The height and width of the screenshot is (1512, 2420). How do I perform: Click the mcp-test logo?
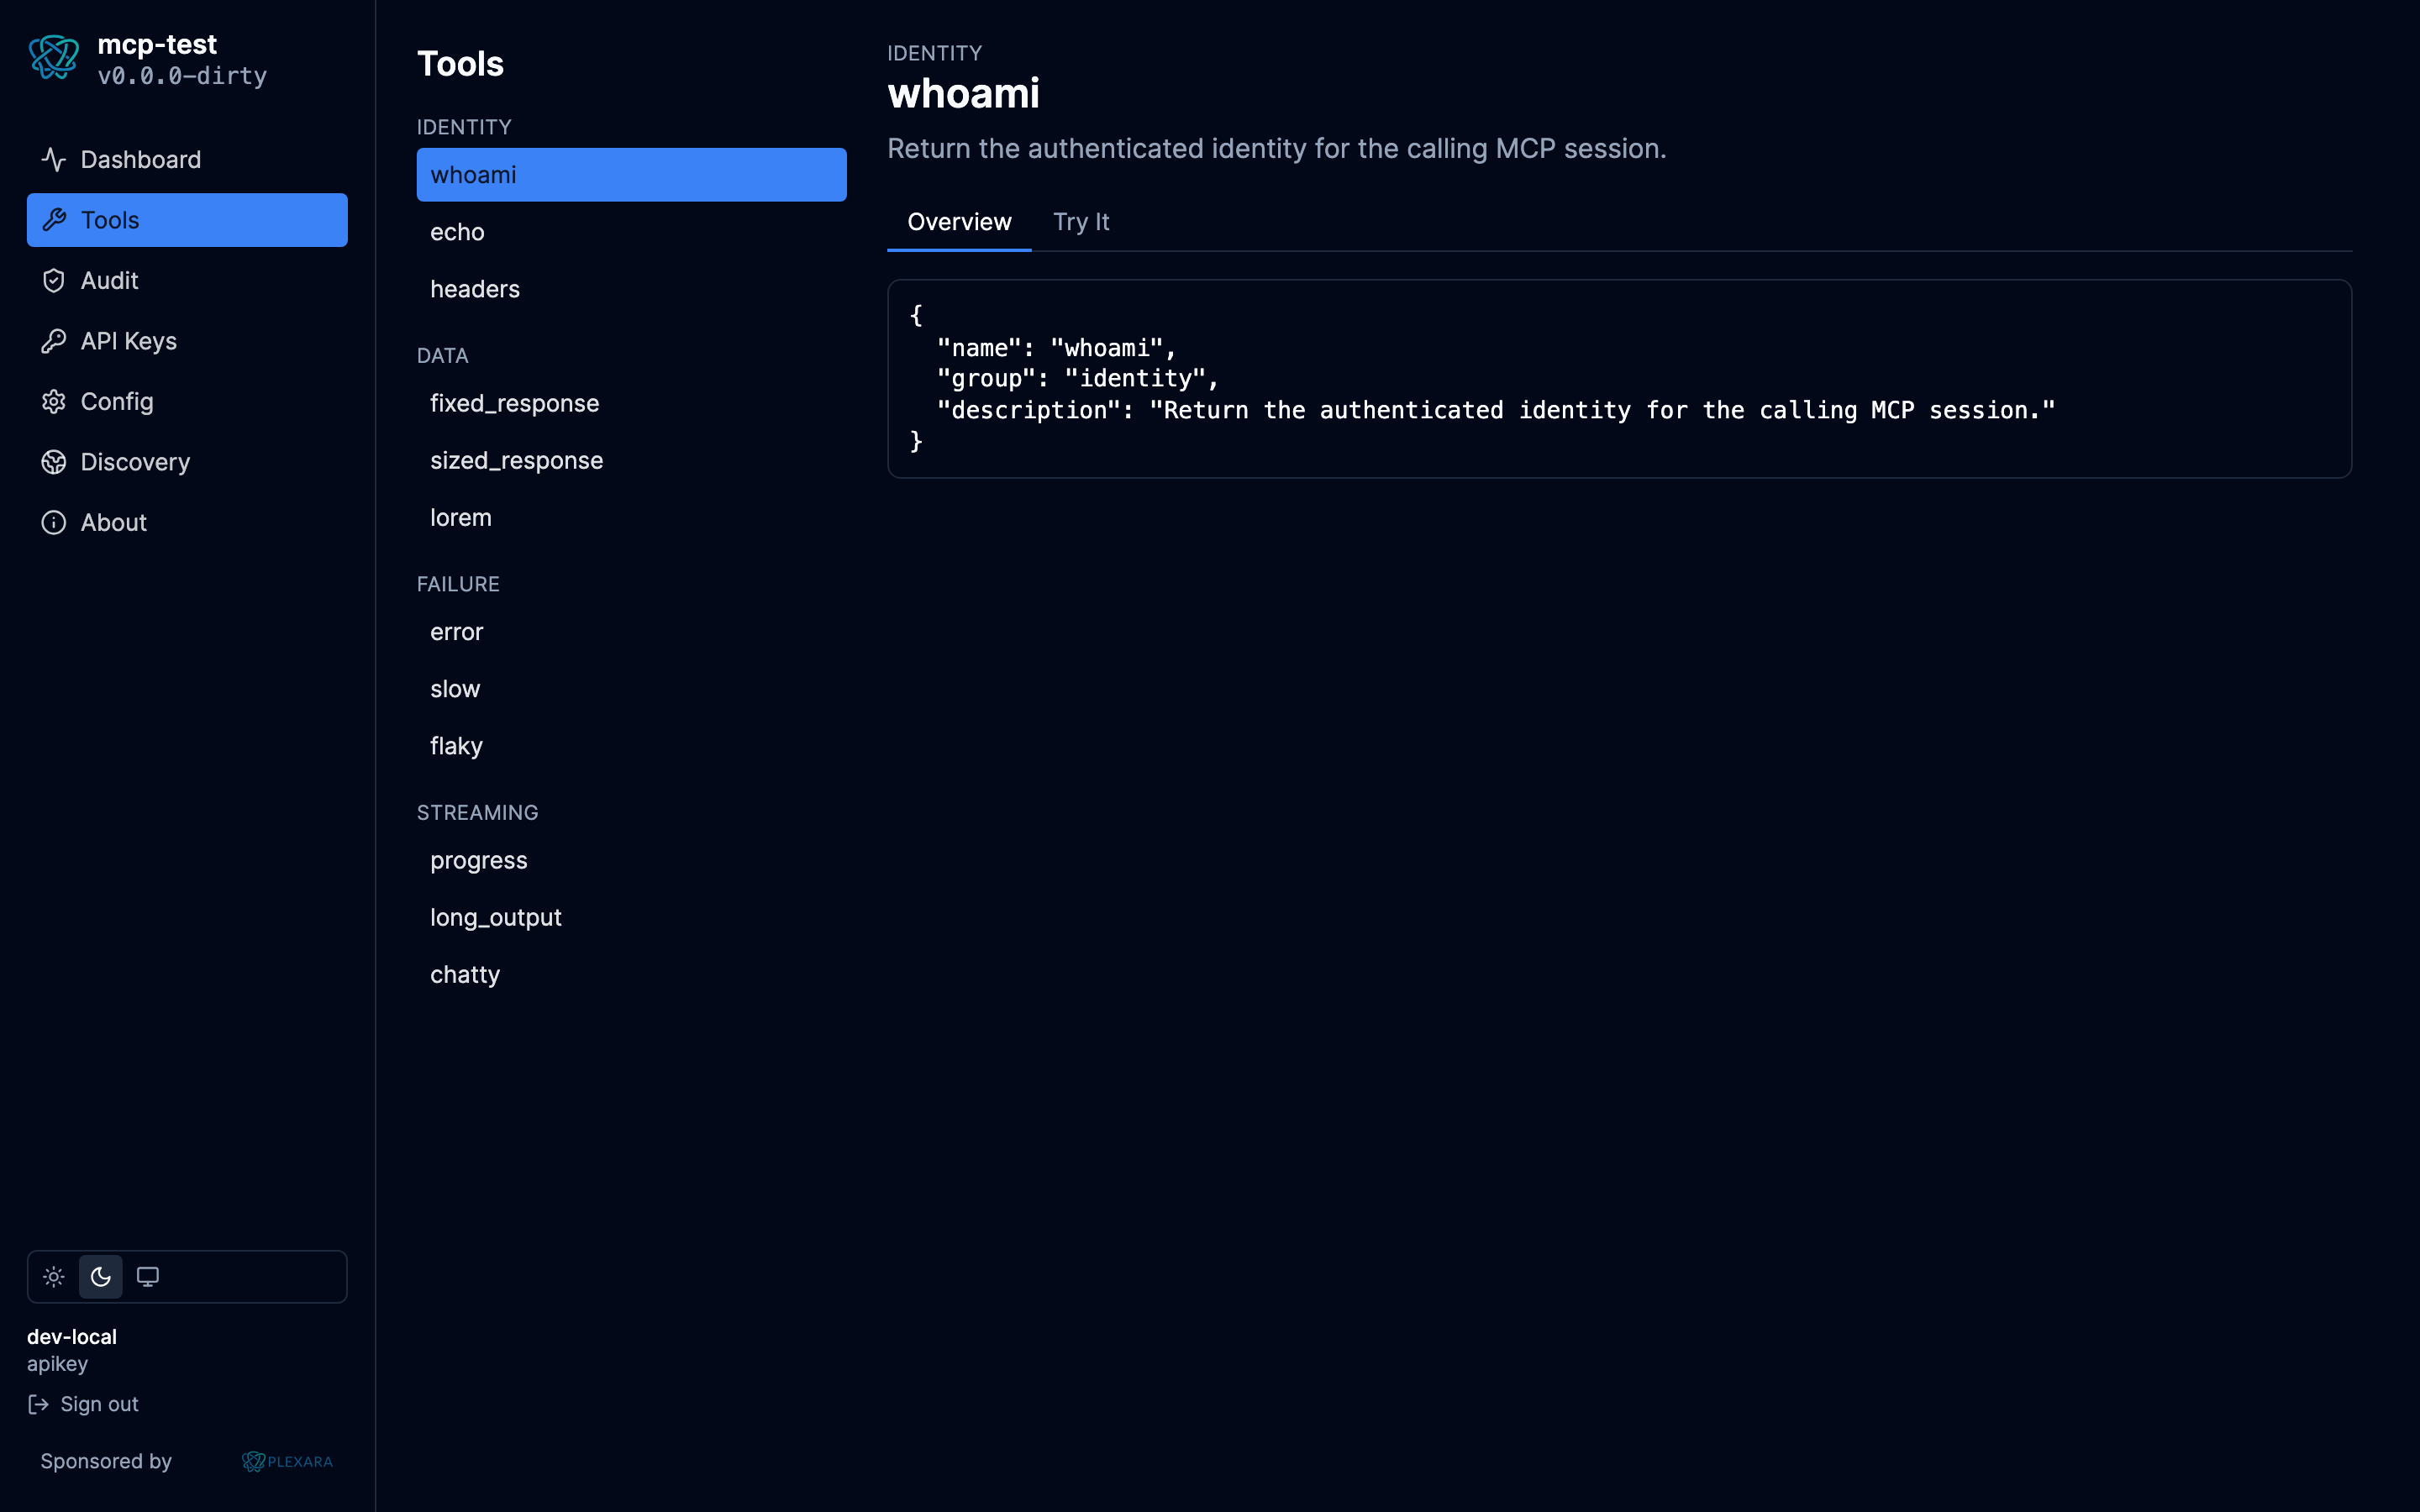(x=54, y=57)
